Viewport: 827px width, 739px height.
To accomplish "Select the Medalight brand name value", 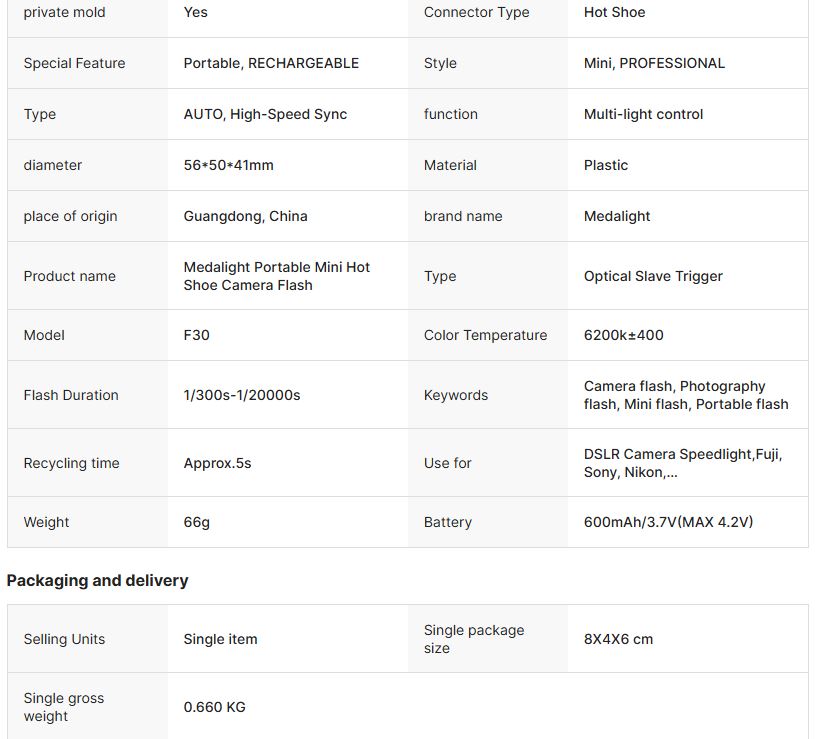I will point(617,216).
